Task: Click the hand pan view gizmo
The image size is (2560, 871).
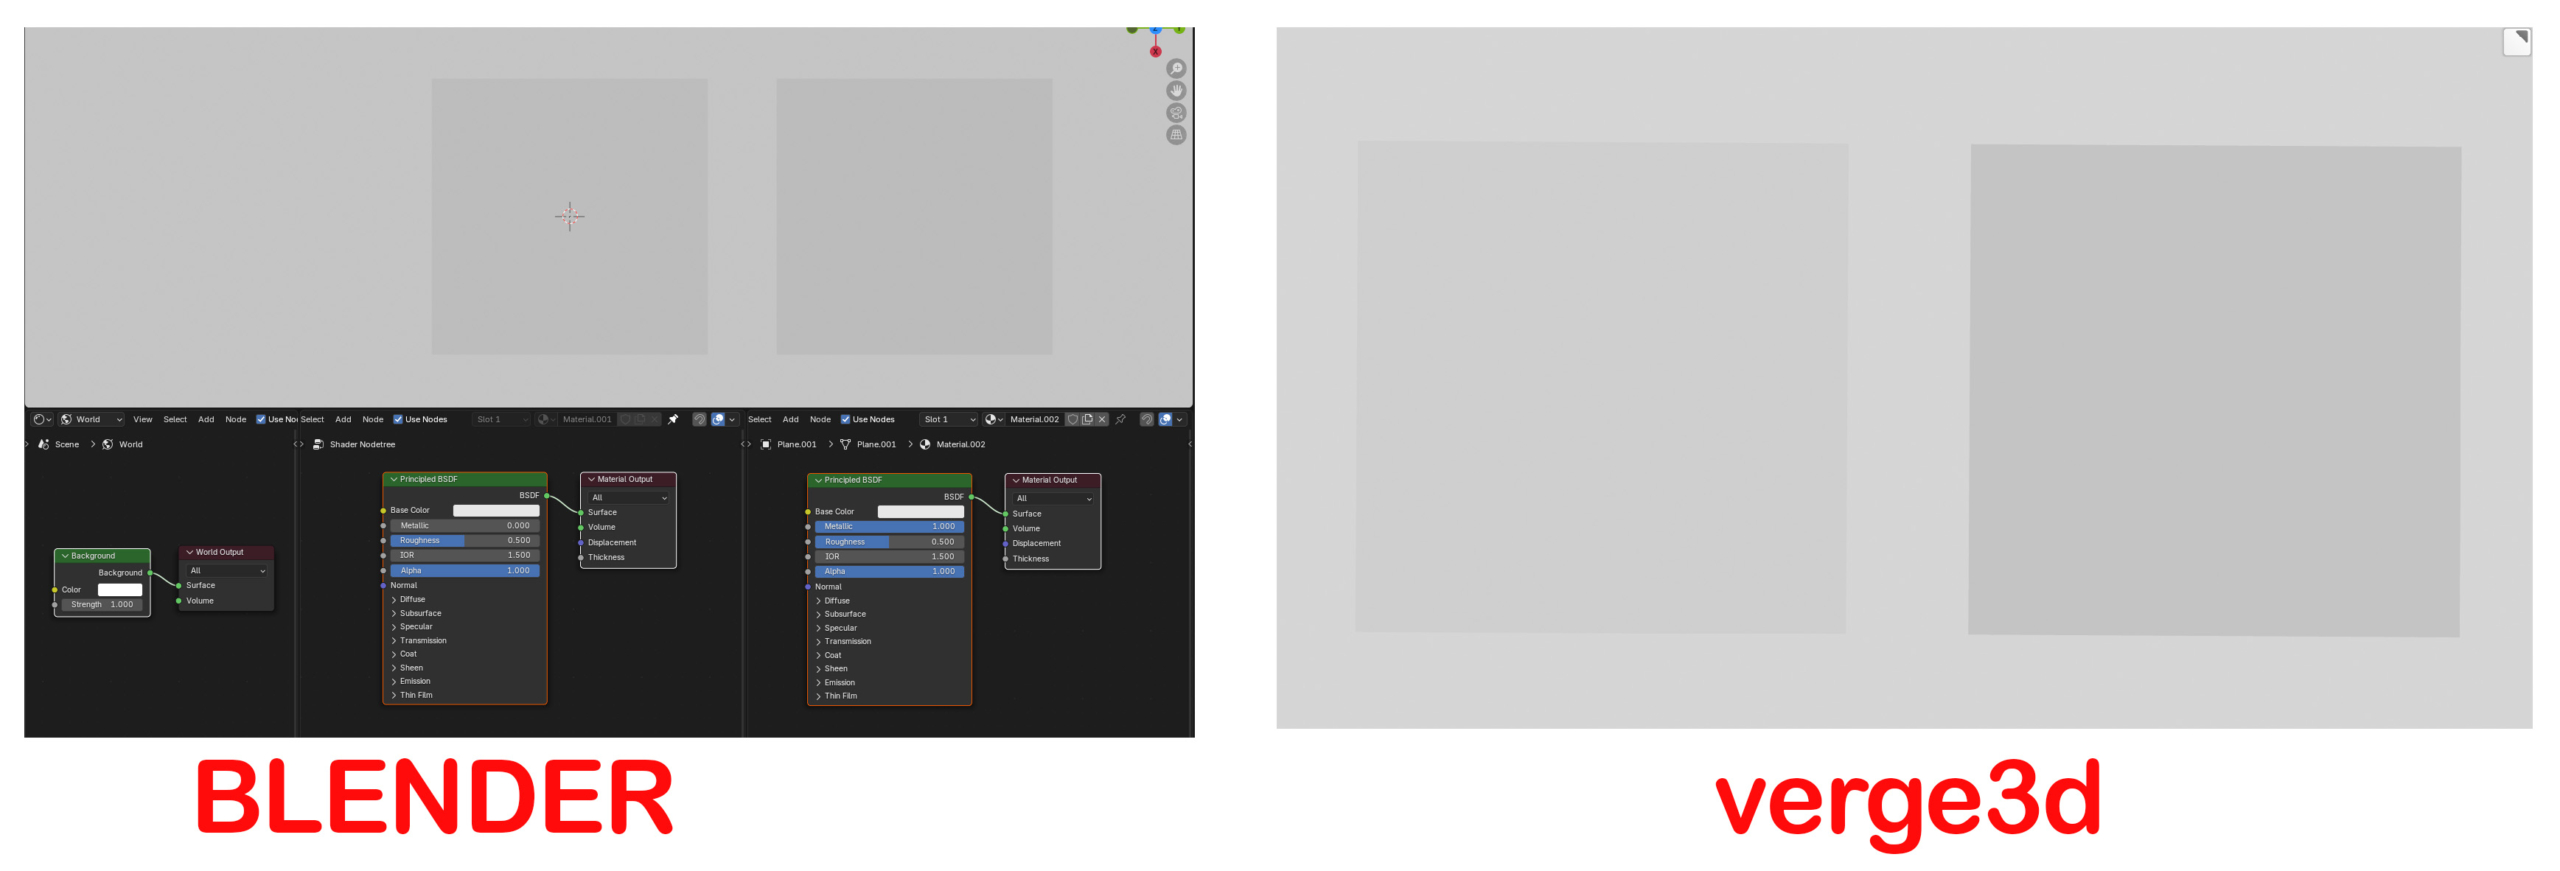Action: (x=1176, y=90)
